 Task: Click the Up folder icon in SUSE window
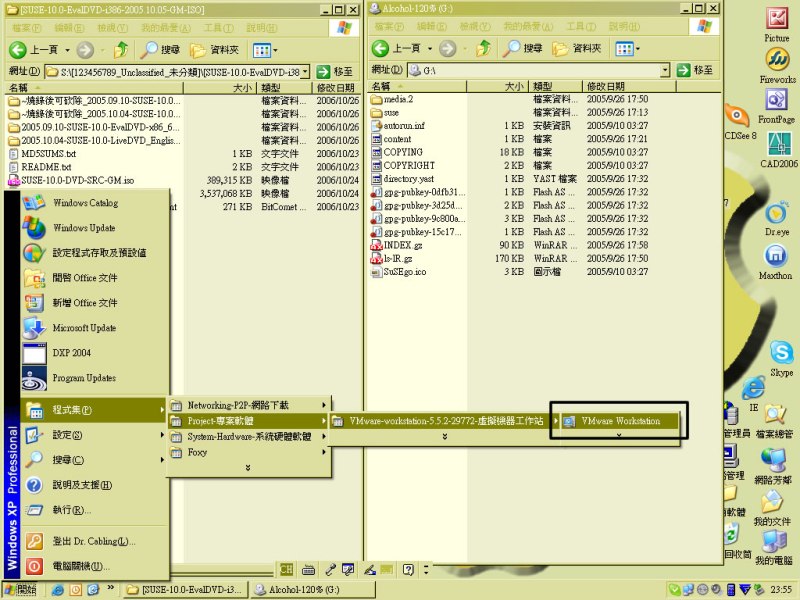pos(121,49)
